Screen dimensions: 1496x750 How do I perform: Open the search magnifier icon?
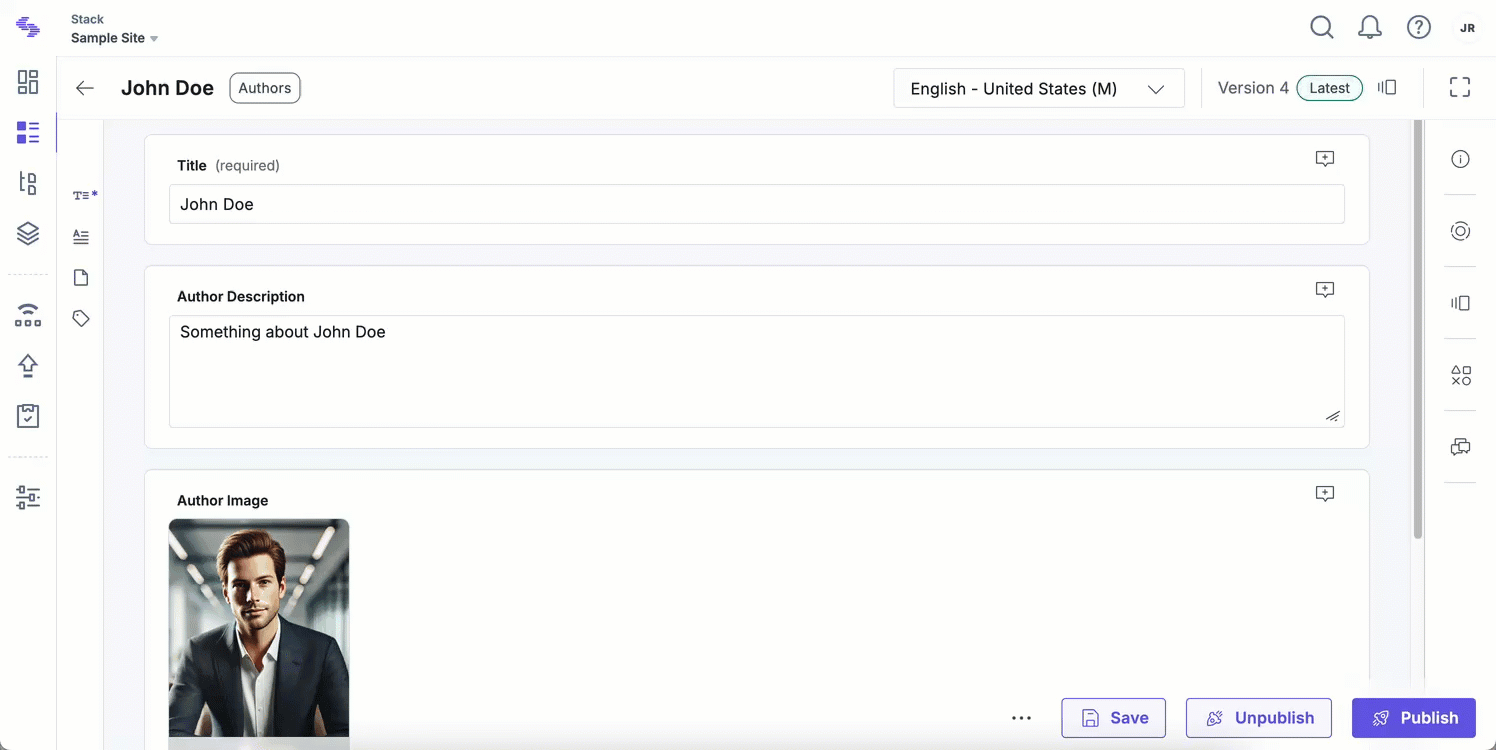(x=1322, y=28)
